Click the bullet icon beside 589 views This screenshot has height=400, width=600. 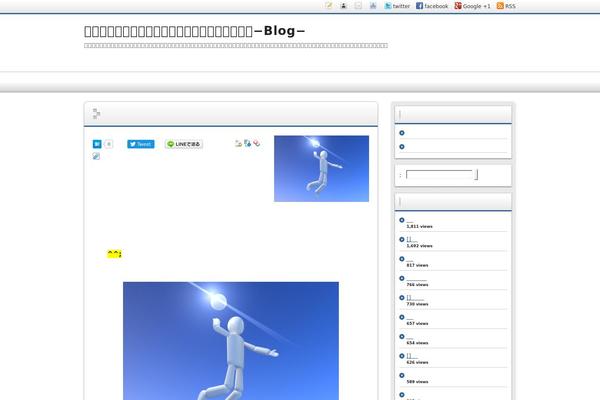point(402,376)
